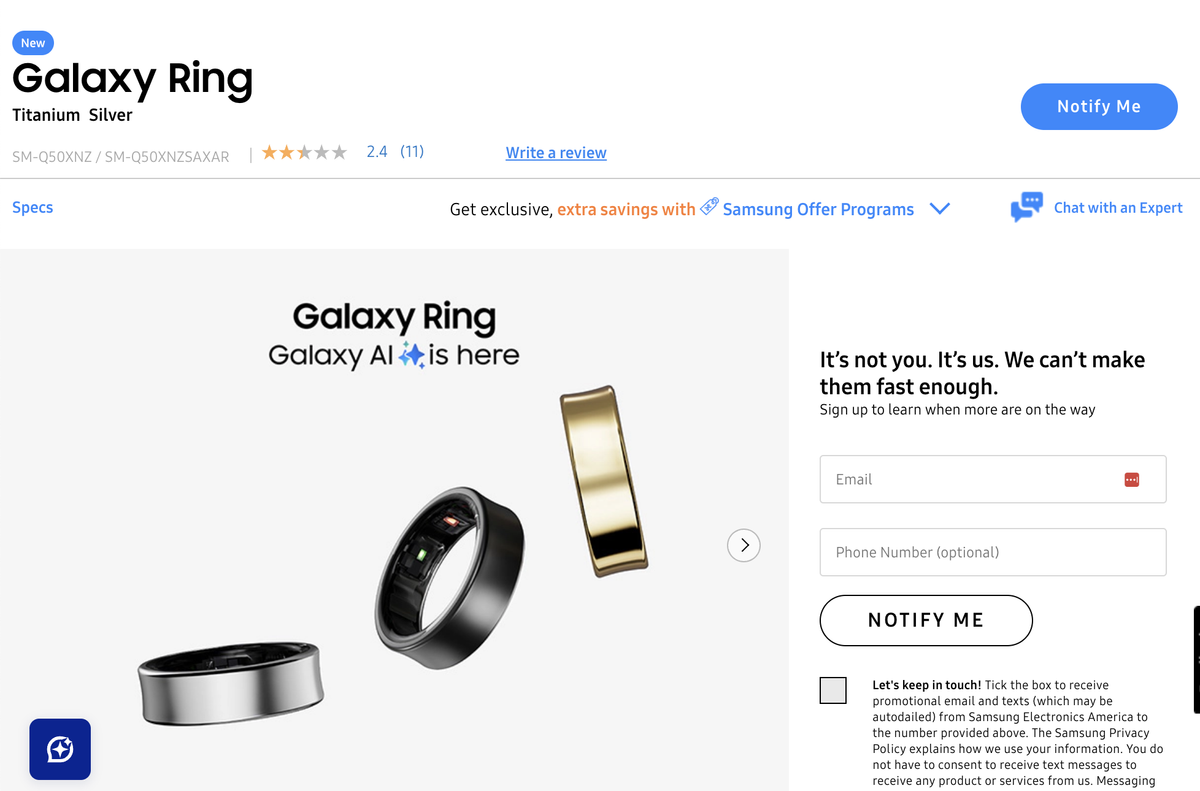Open the blue AI chat assistant bubble
The height and width of the screenshot is (791, 1200).
[x=59, y=749]
